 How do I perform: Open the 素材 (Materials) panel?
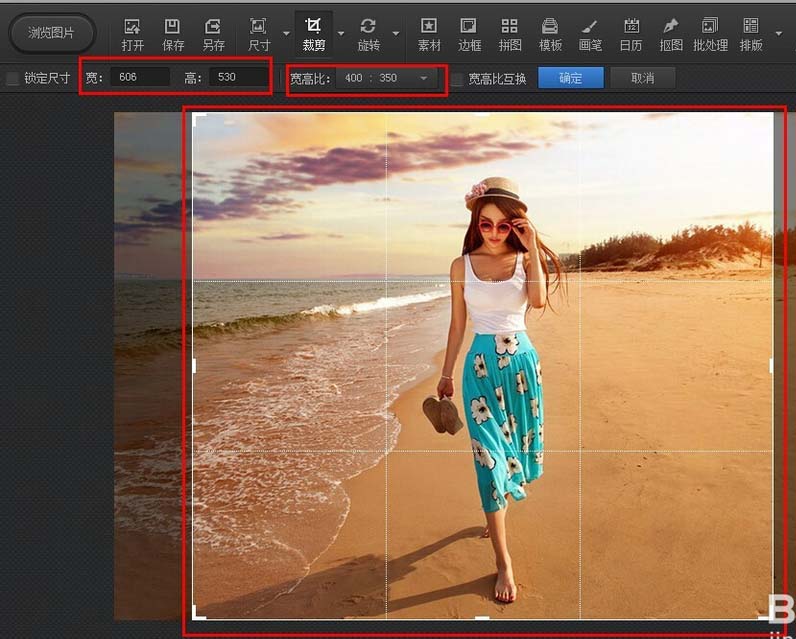pyautogui.click(x=429, y=33)
